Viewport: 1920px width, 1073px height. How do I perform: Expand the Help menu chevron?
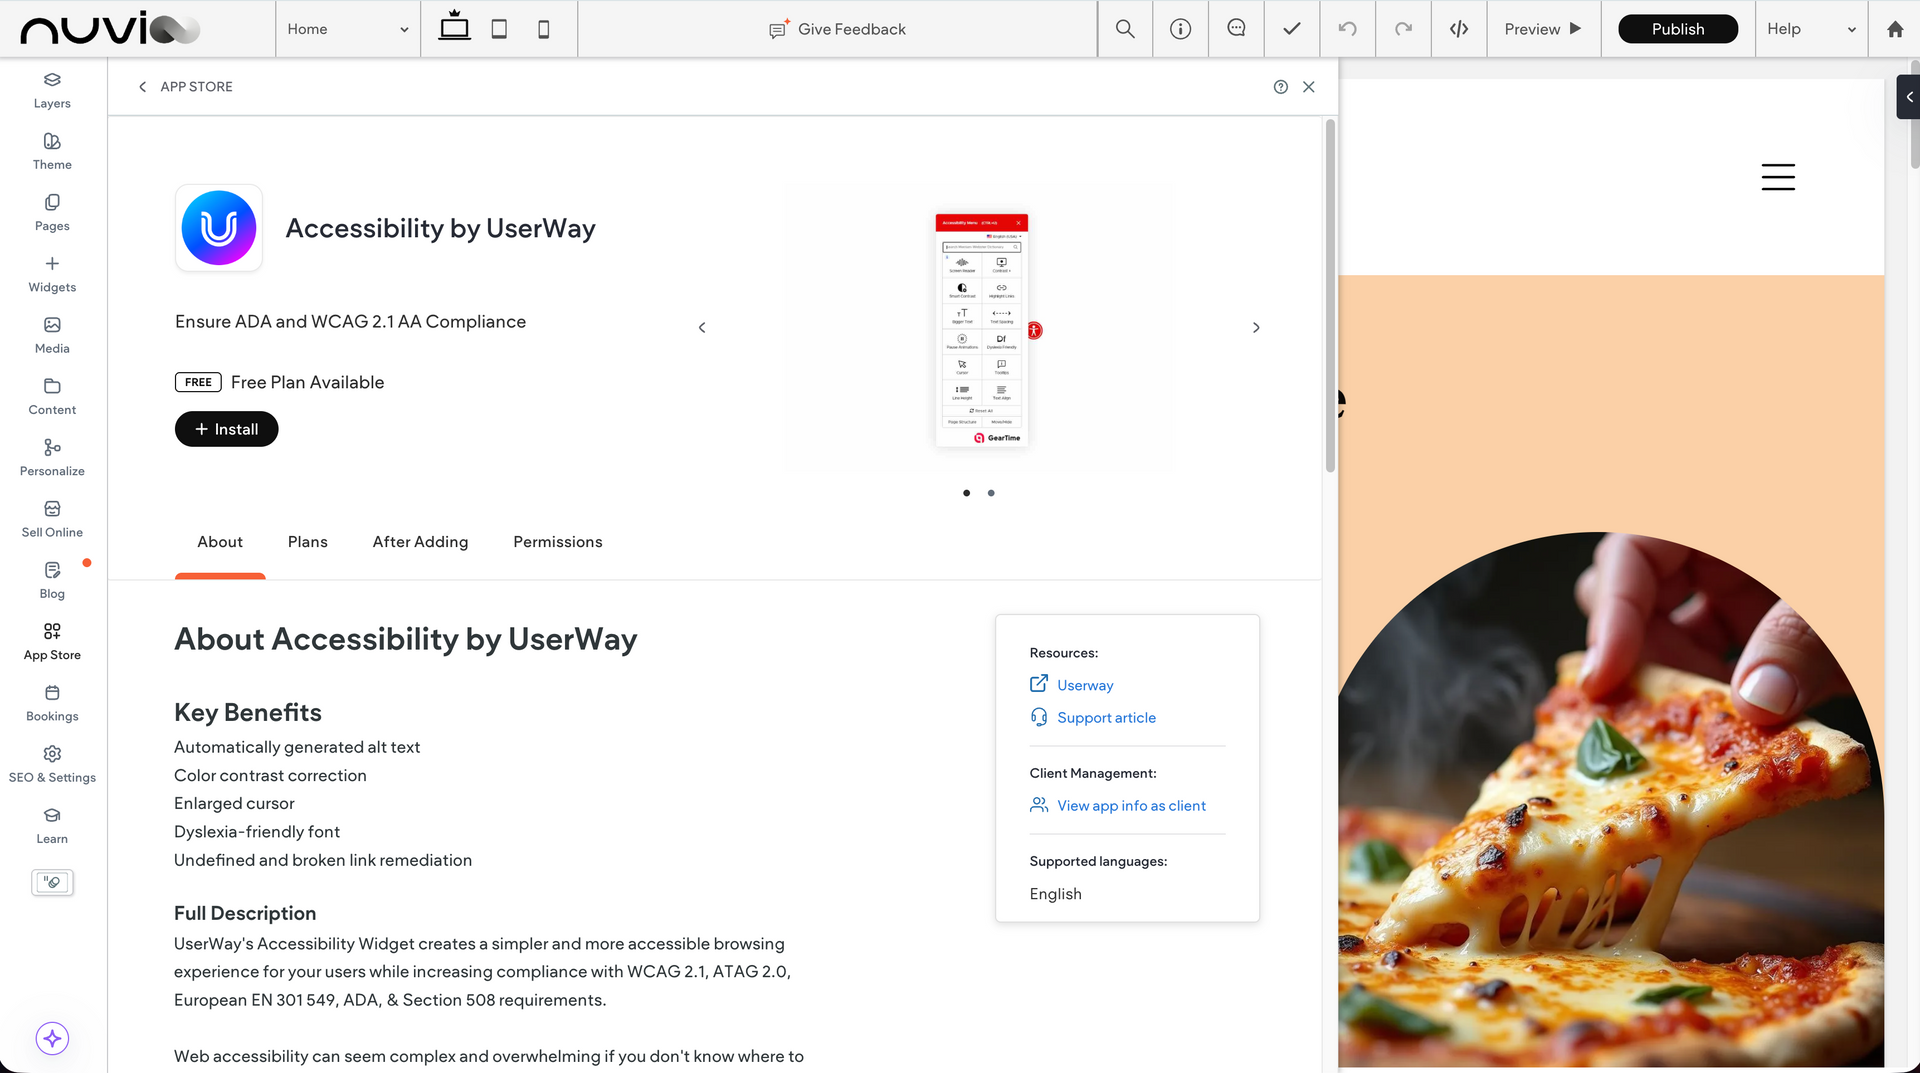click(x=1851, y=29)
